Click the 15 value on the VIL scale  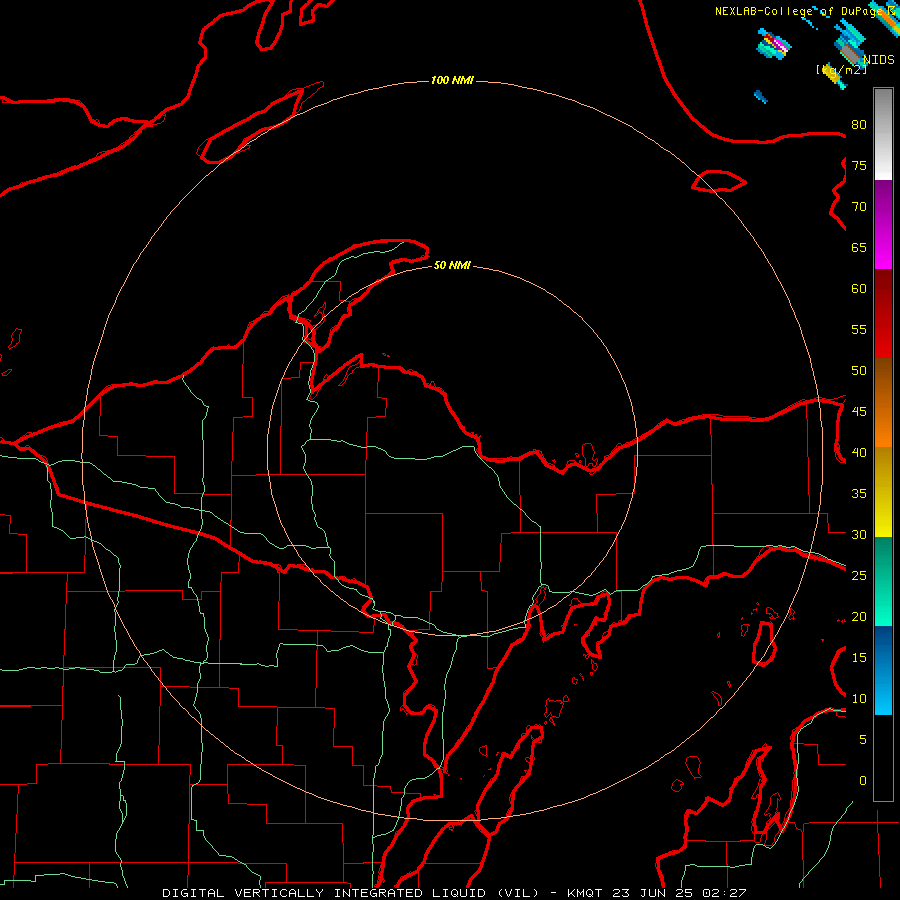[x=859, y=658]
